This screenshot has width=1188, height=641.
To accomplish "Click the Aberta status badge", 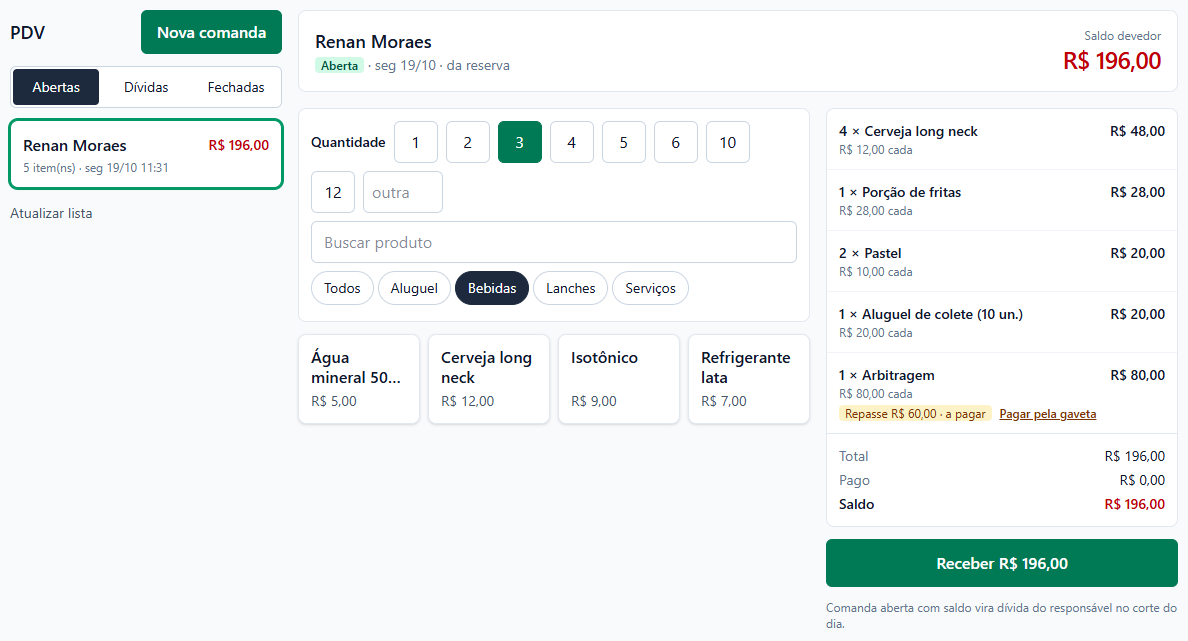I will pos(339,66).
